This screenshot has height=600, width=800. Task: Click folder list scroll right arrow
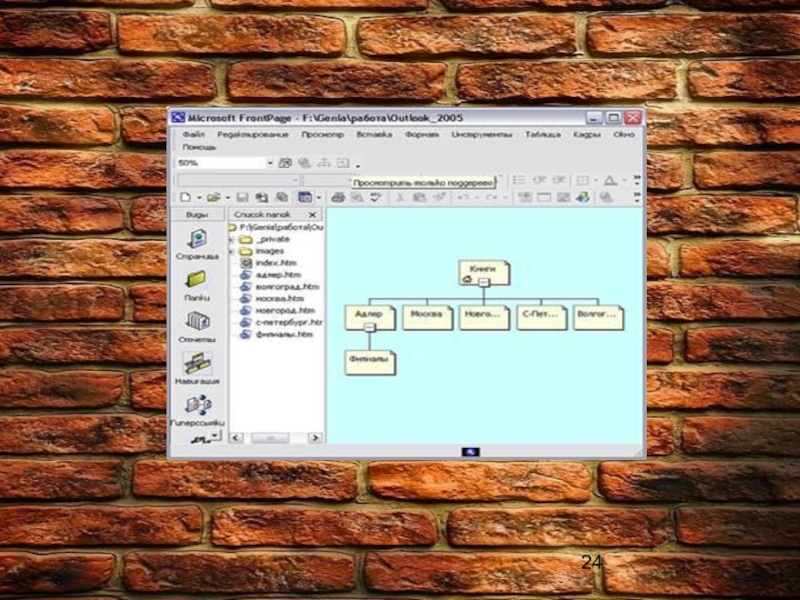click(x=315, y=438)
